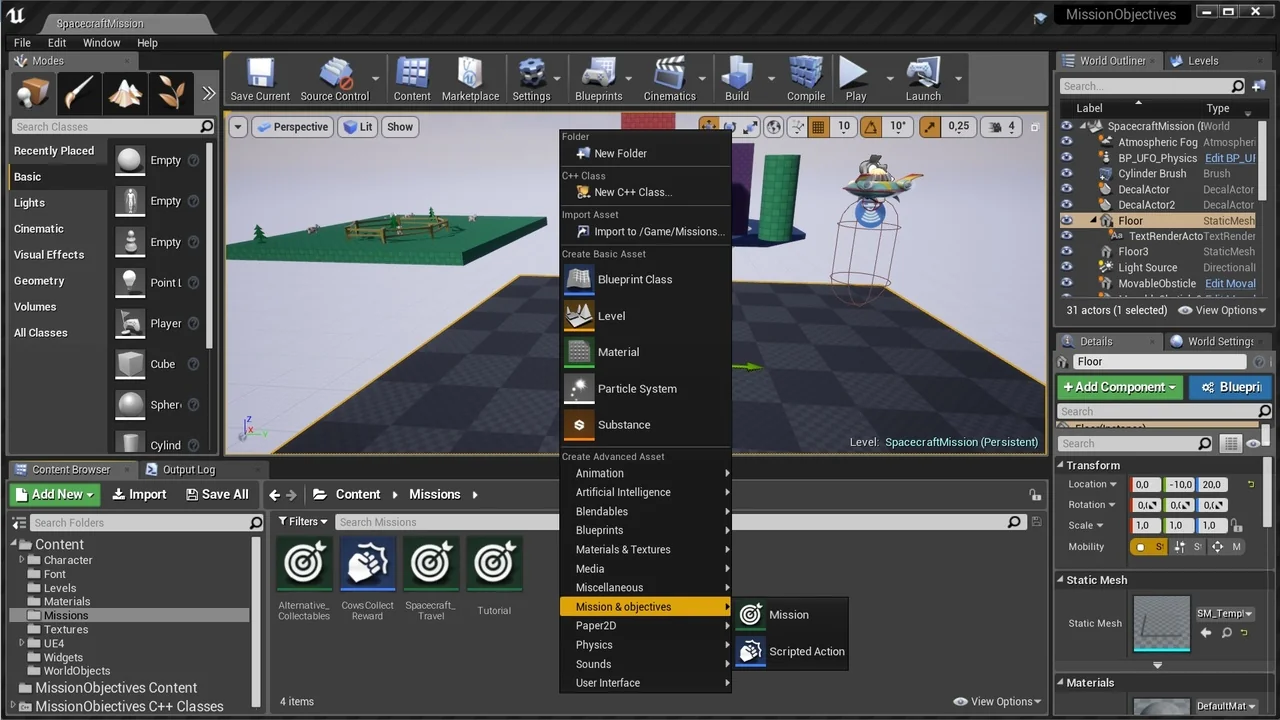Select the Substance basic asset entry
This screenshot has width=1280, height=720.
[623, 425]
